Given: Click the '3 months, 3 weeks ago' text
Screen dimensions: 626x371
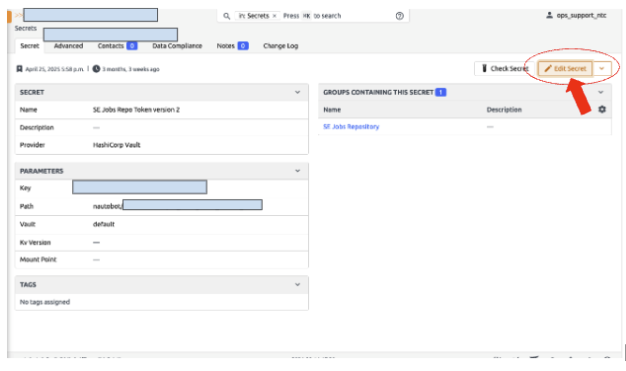Looking at the screenshot, I should coord(131,69).
